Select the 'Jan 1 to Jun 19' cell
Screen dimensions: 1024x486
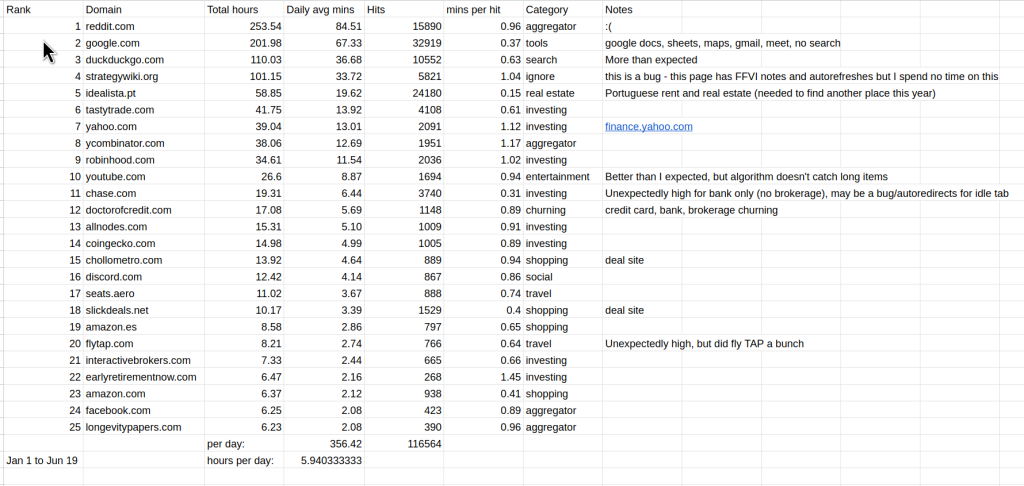point(42,461)
